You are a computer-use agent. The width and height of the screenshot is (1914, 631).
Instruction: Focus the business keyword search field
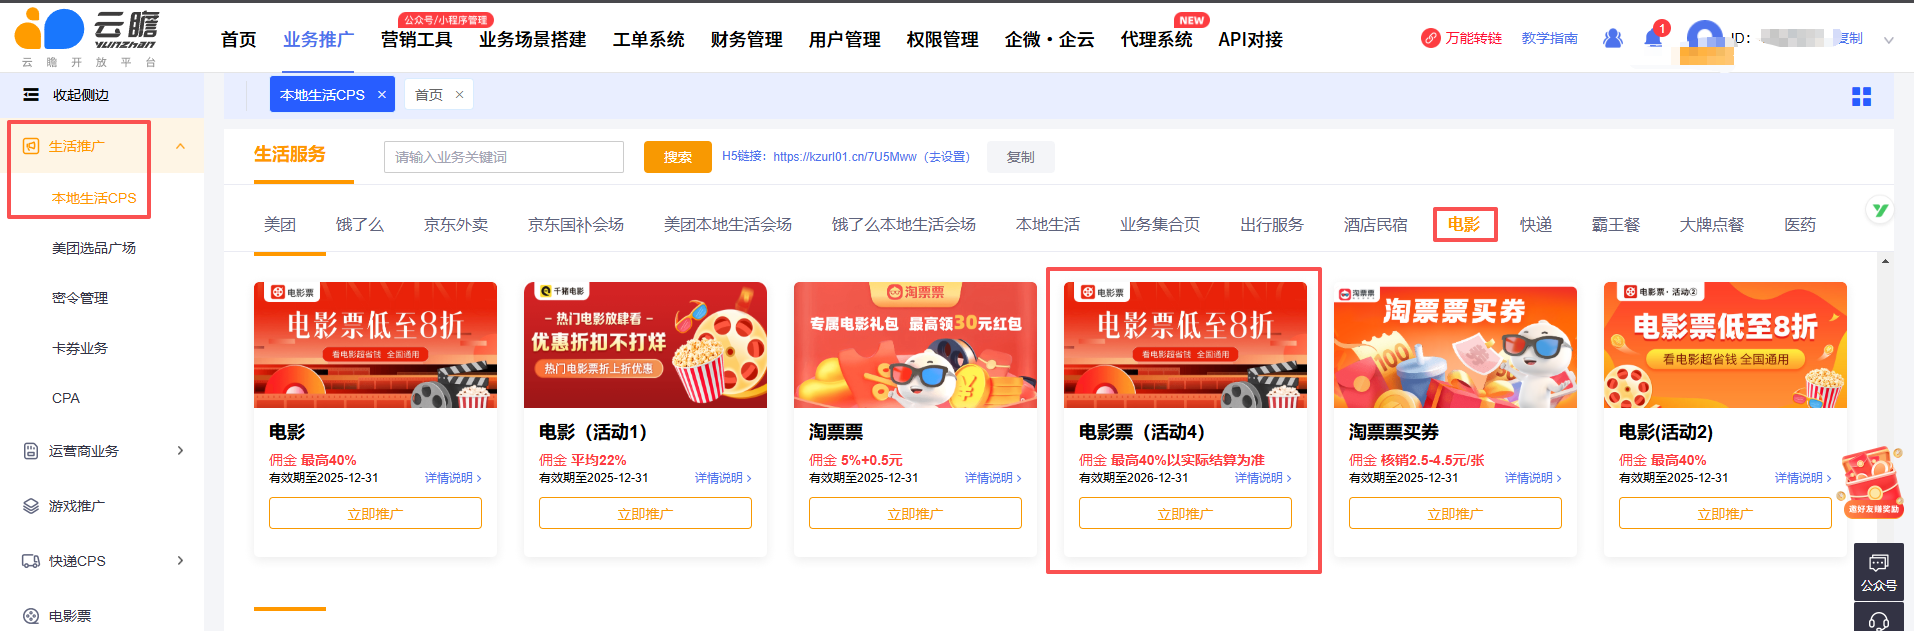[503, 157]
